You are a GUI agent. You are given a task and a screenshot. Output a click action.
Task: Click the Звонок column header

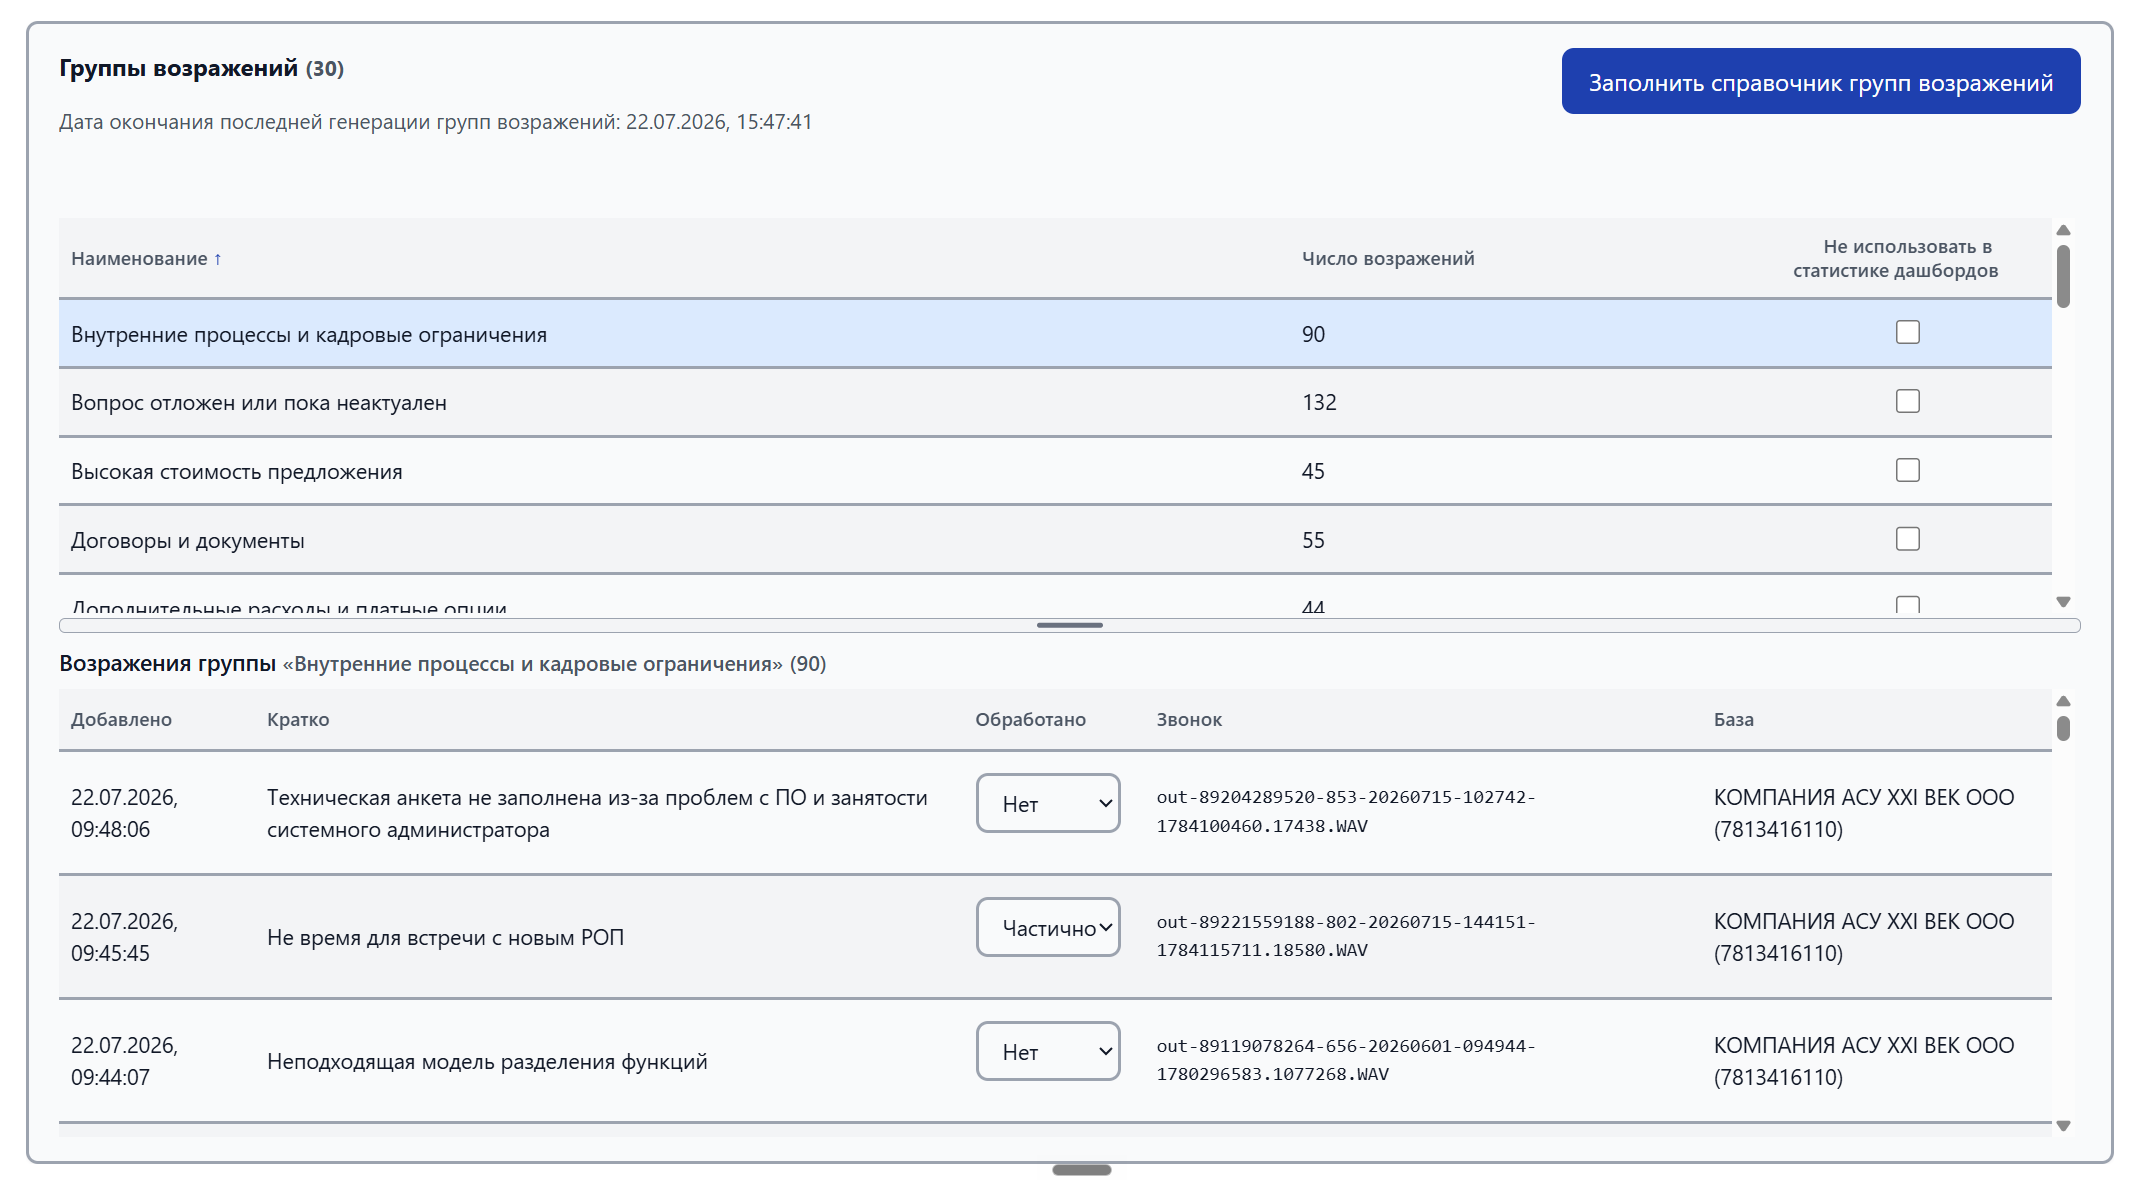(x=1189, y=720)
